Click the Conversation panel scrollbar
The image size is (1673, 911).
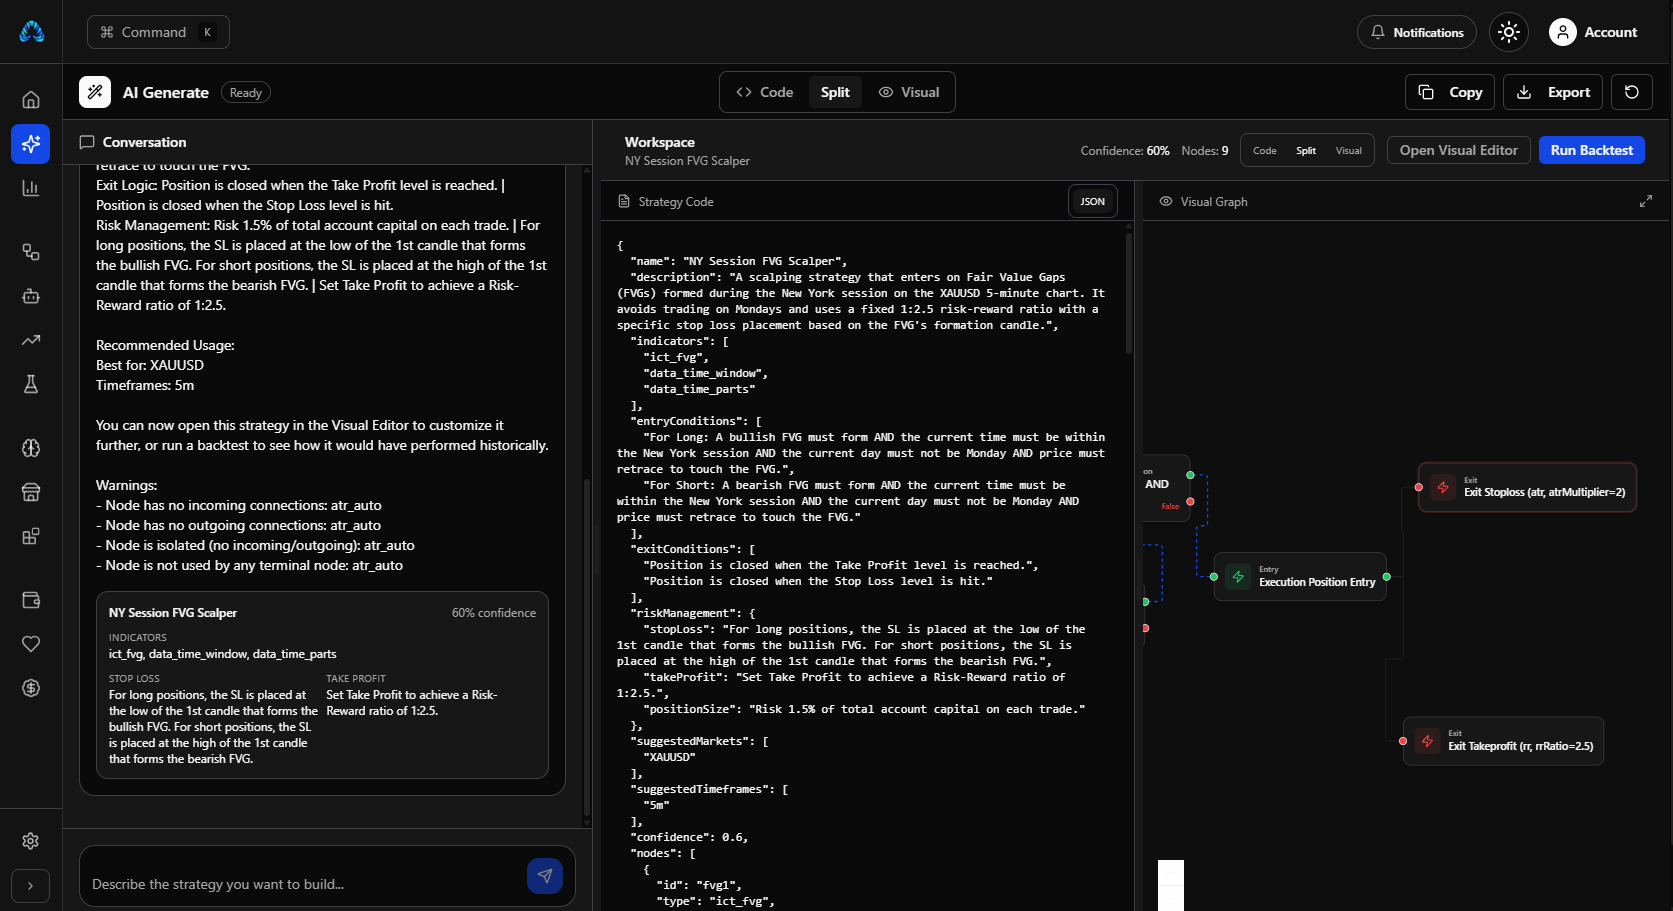tap(586, 650)
